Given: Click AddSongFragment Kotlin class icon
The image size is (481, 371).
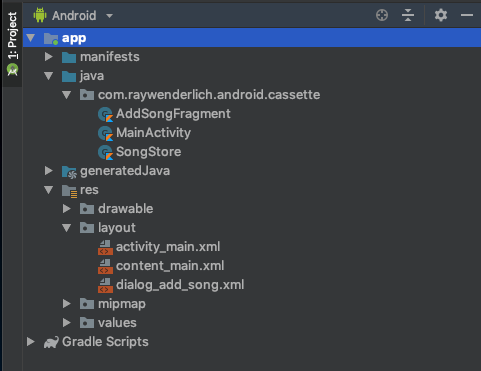Looking at the screenshot, I should 105,114.
